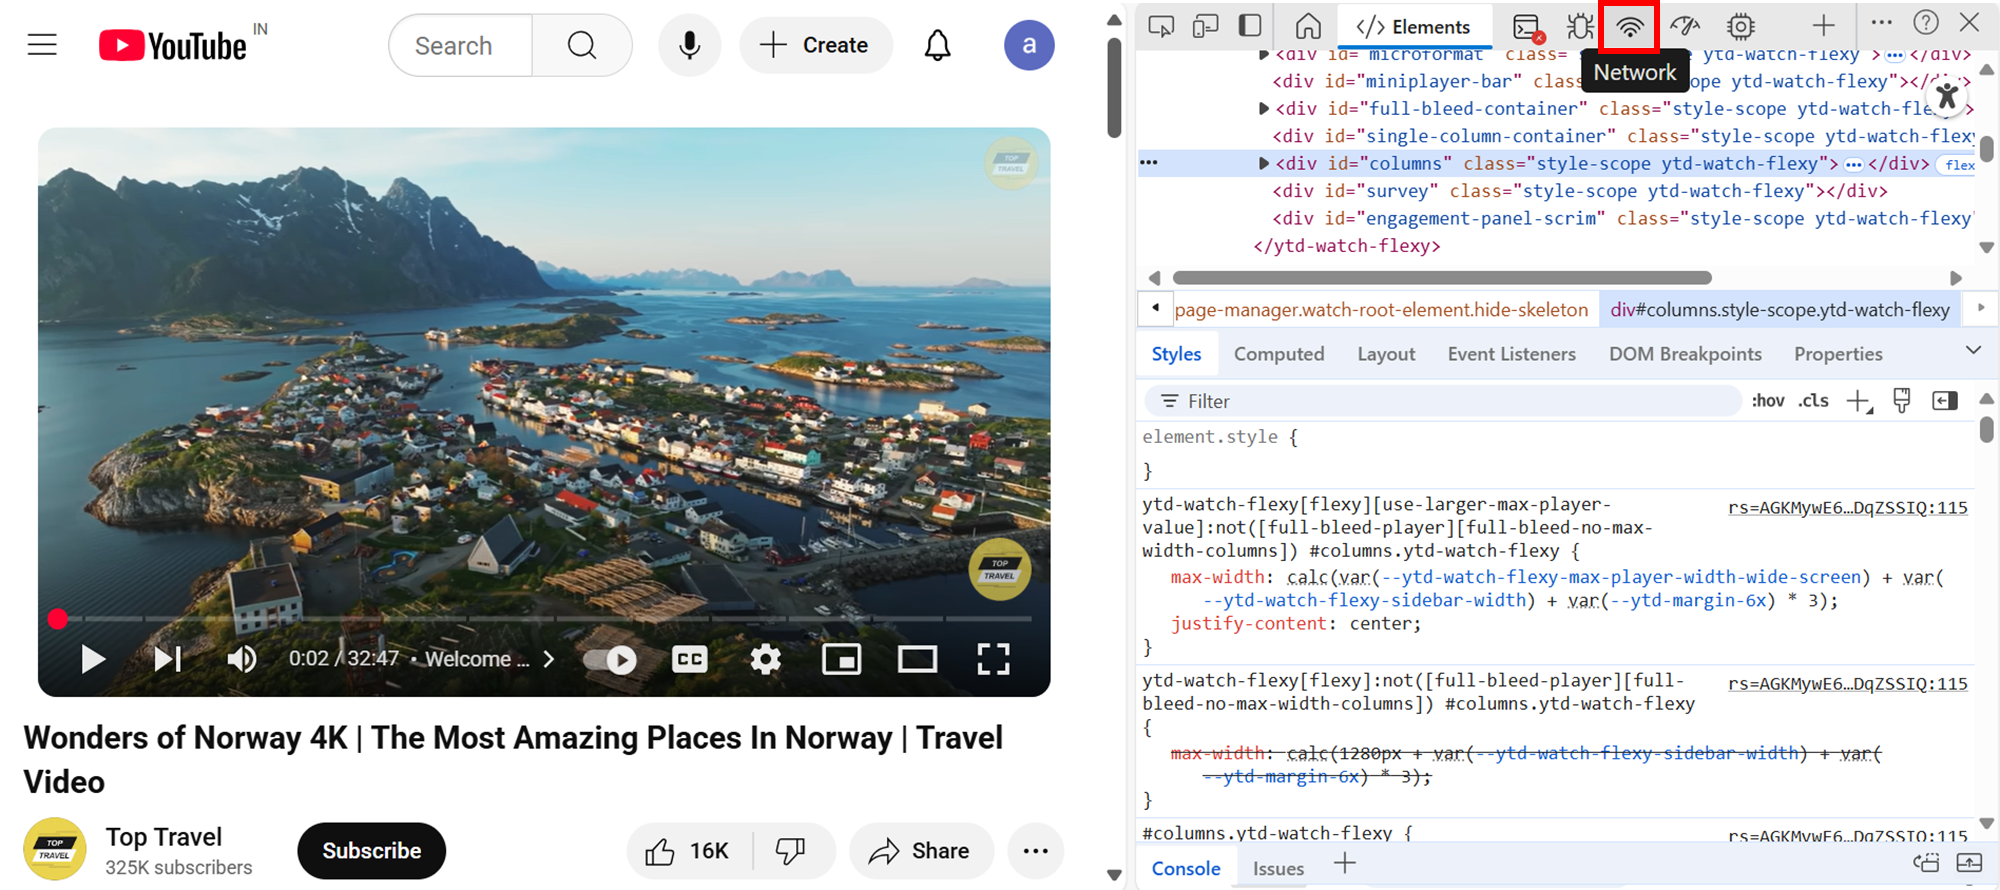The height and width of the screenshot is (890, 2000).
Task: Toggle closed captions CC
Action: 690,659
